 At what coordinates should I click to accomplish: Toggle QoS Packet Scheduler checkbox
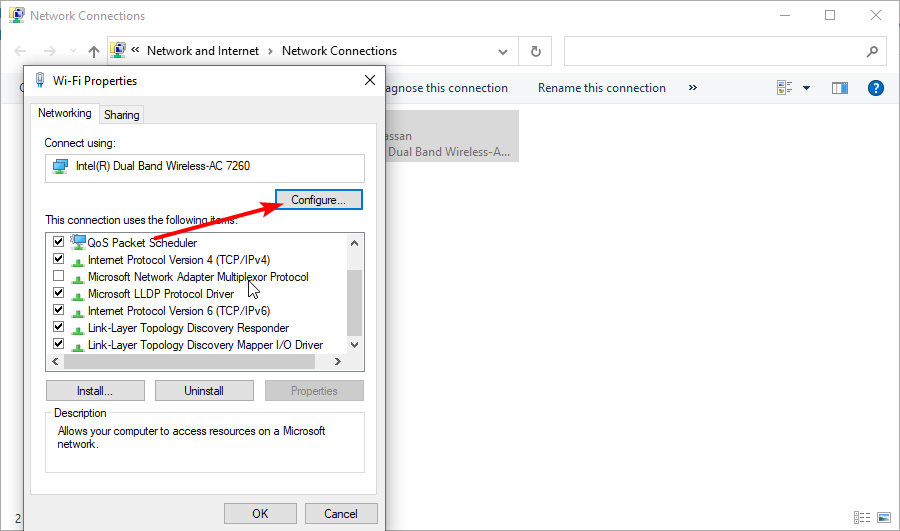tap(59, 242)
